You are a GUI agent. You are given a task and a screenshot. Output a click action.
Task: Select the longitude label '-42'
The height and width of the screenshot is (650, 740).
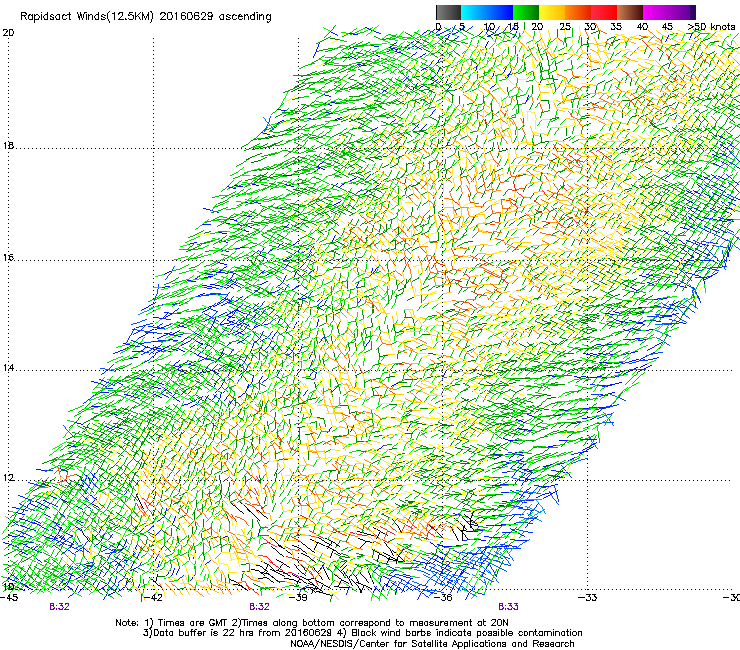[x=153, y=598]
